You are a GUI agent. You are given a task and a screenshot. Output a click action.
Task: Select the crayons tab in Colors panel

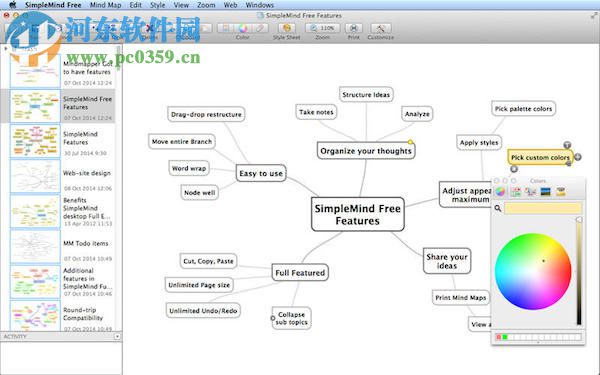561,192
